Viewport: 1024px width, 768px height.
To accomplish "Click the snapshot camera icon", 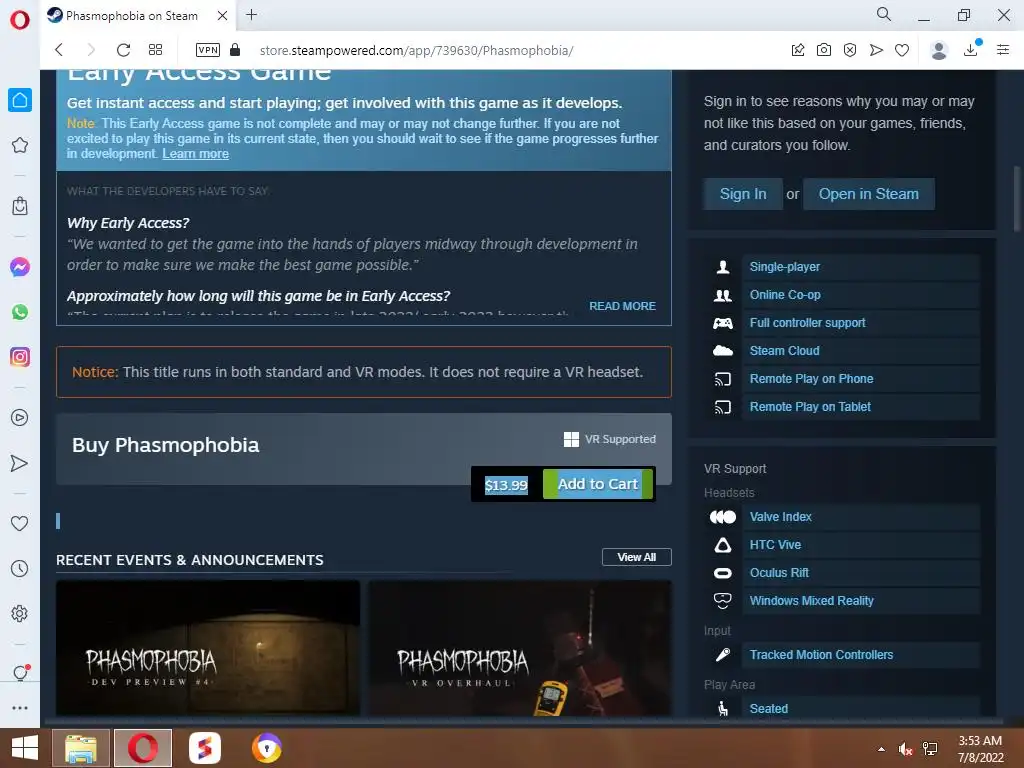I will point(824,50).
